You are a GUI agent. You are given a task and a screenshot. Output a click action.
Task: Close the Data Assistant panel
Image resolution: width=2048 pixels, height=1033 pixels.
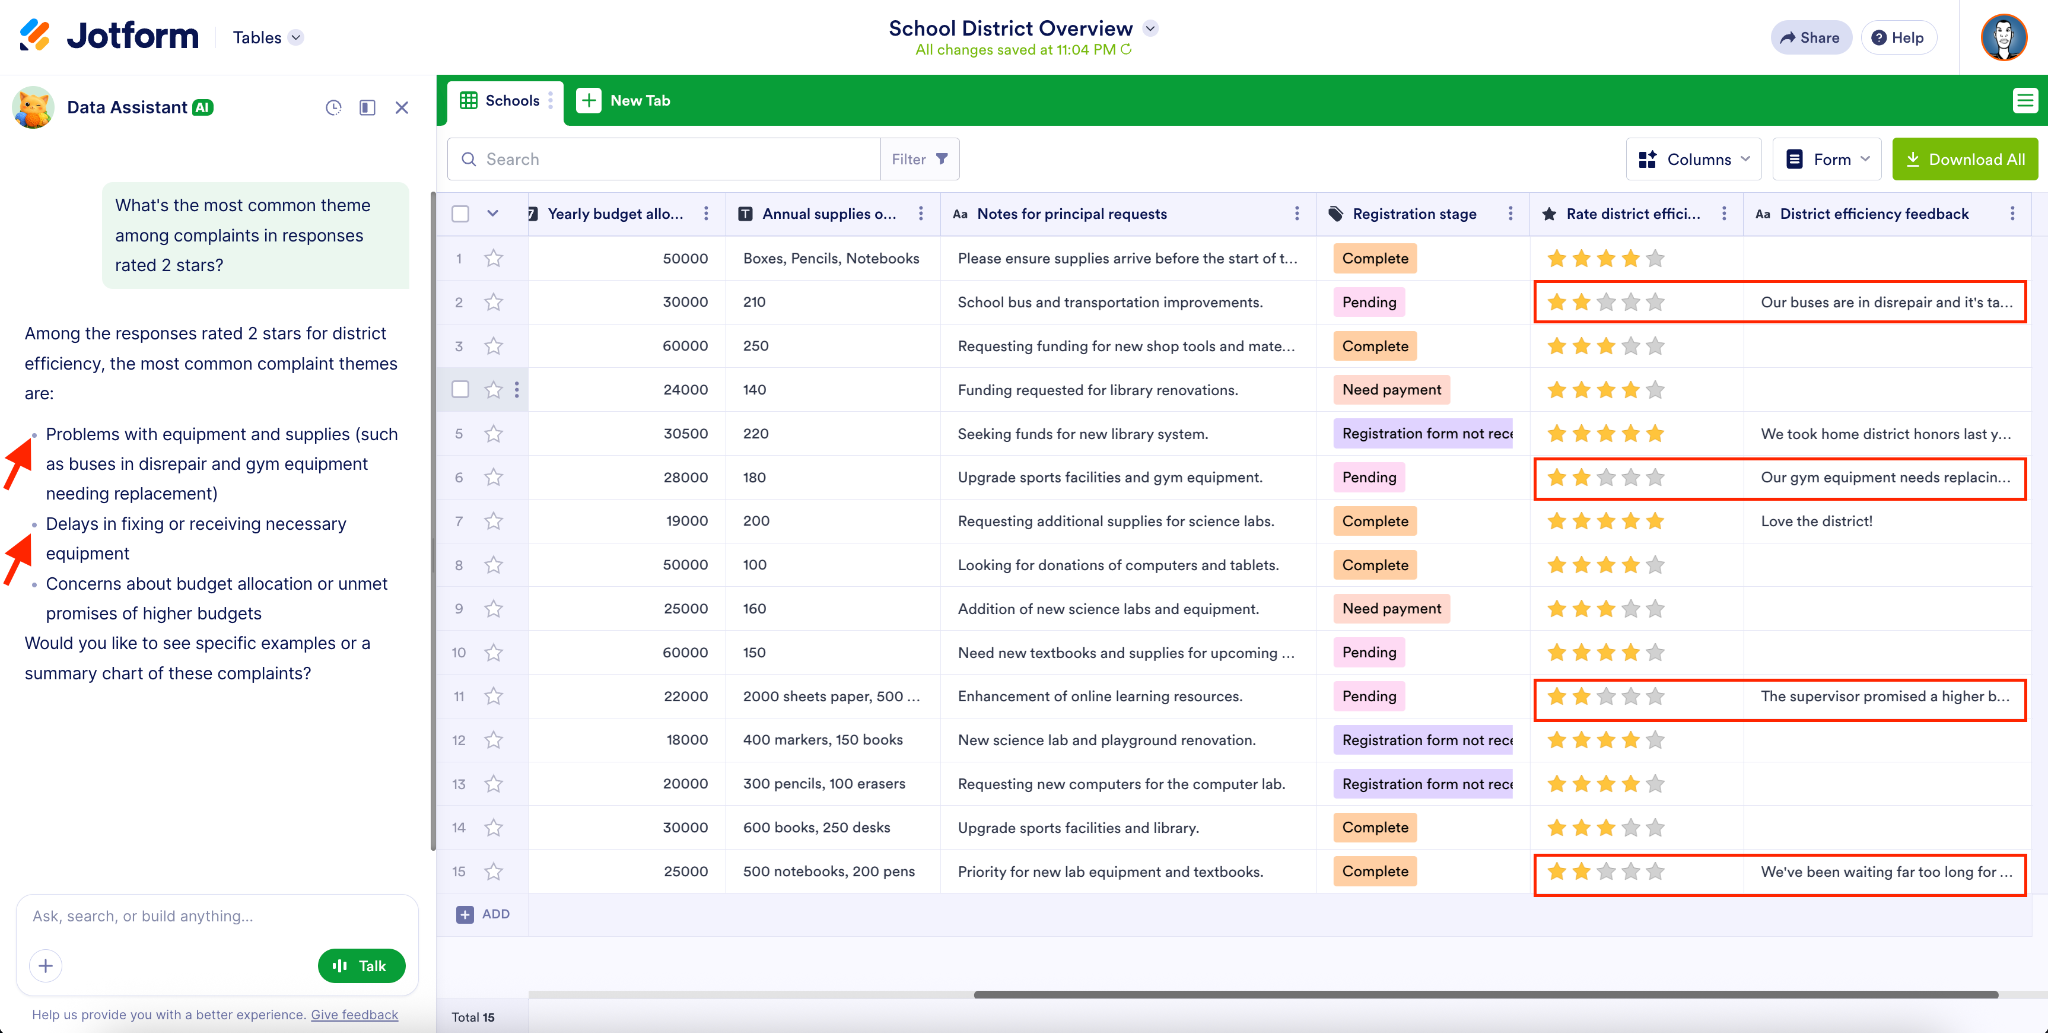(402, 107)
